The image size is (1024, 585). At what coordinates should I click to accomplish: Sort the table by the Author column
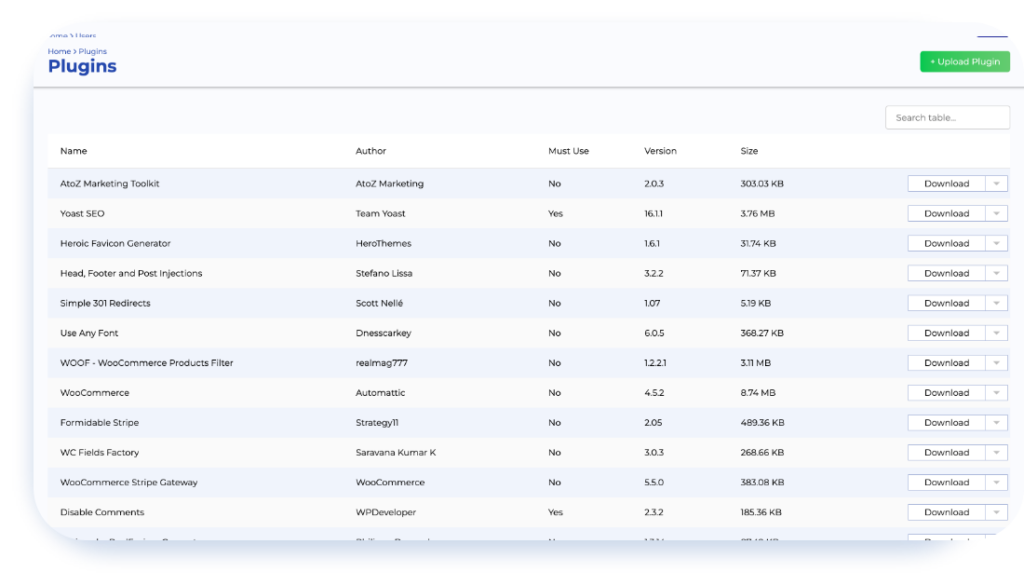pyautogui.click(x=371, y=151)
